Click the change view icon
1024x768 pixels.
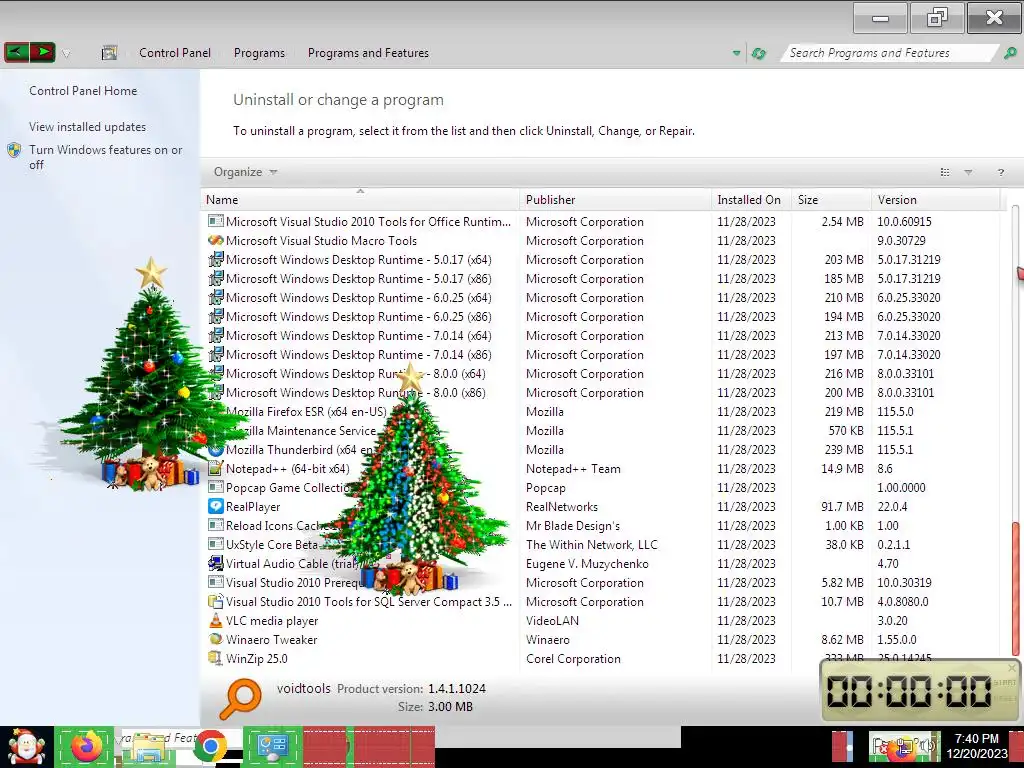pyautogui.click(x=944, y=172)
